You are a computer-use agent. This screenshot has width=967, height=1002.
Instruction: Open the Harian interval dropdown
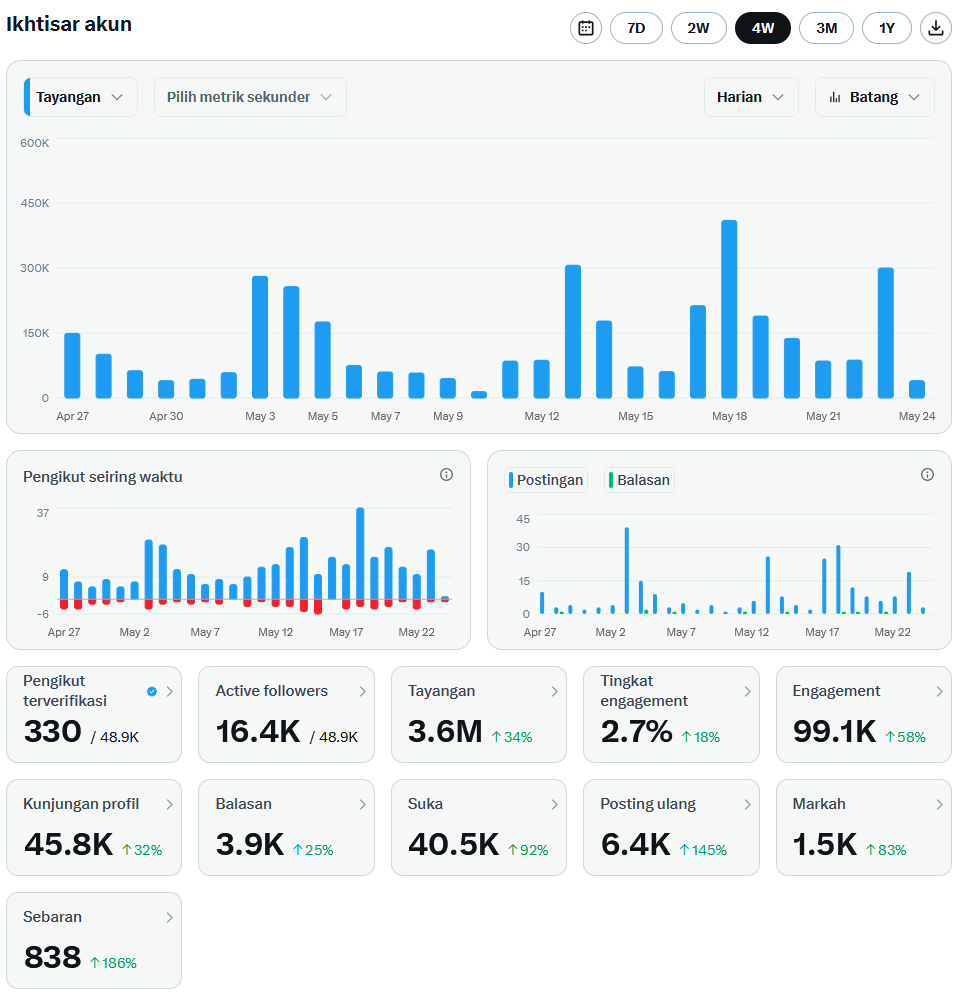pyautogui.click(x=751, y=97)
